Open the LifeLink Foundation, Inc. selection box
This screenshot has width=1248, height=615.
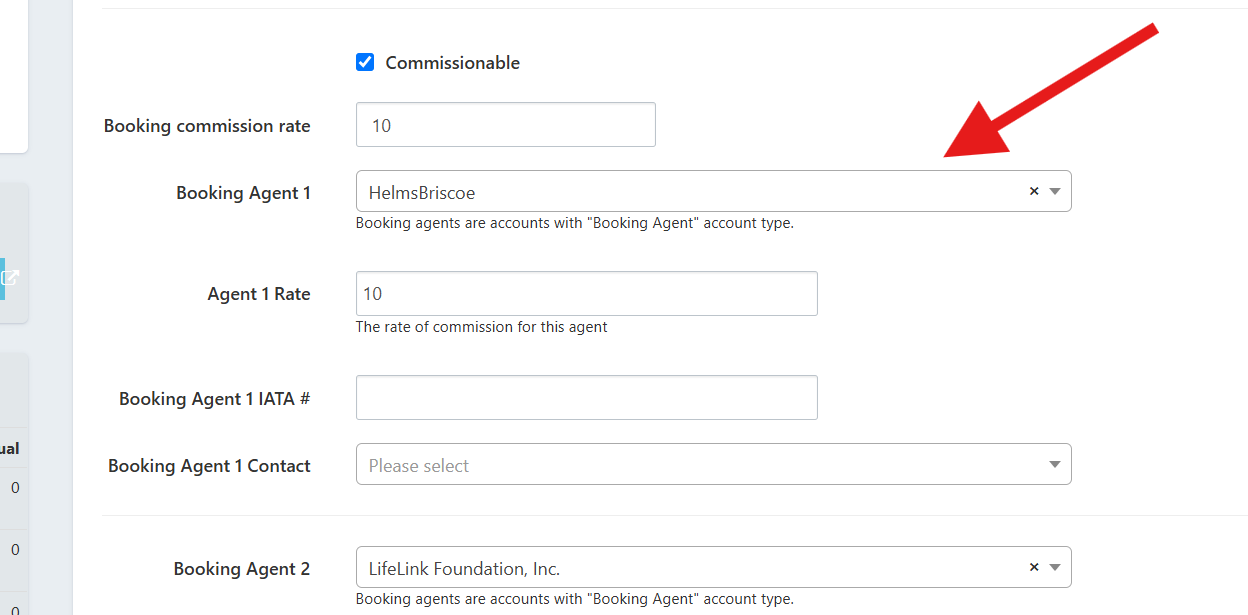pyautogui.click(x=690, y=567)
